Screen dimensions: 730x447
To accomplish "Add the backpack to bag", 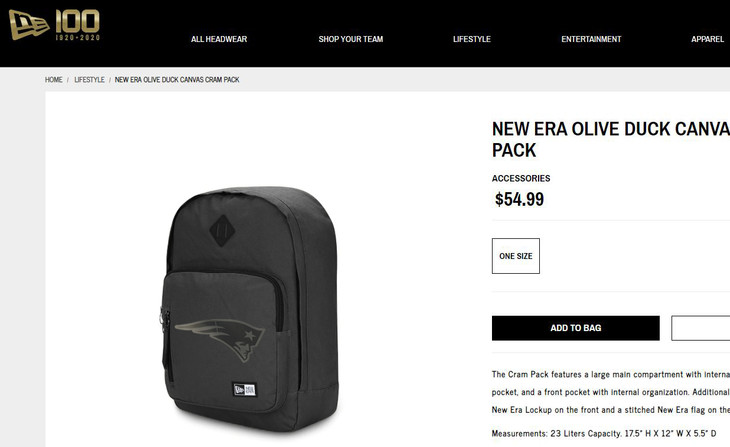I will (x=575, y=328).
